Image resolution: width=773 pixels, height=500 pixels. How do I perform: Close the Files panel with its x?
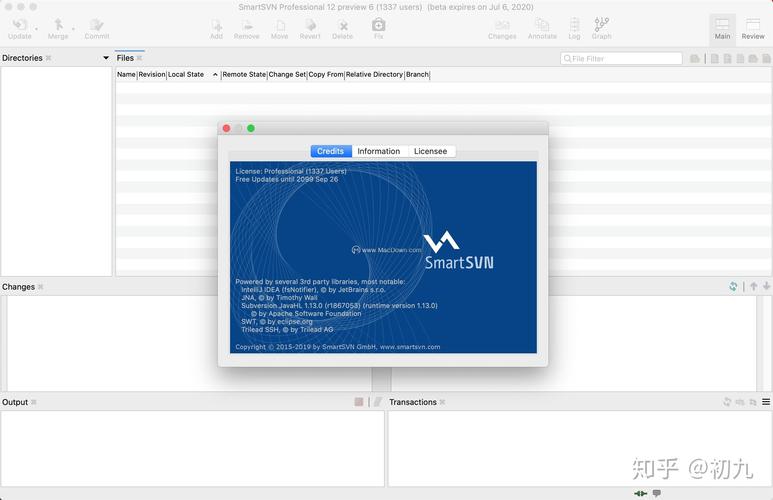[x=139, y=58]
